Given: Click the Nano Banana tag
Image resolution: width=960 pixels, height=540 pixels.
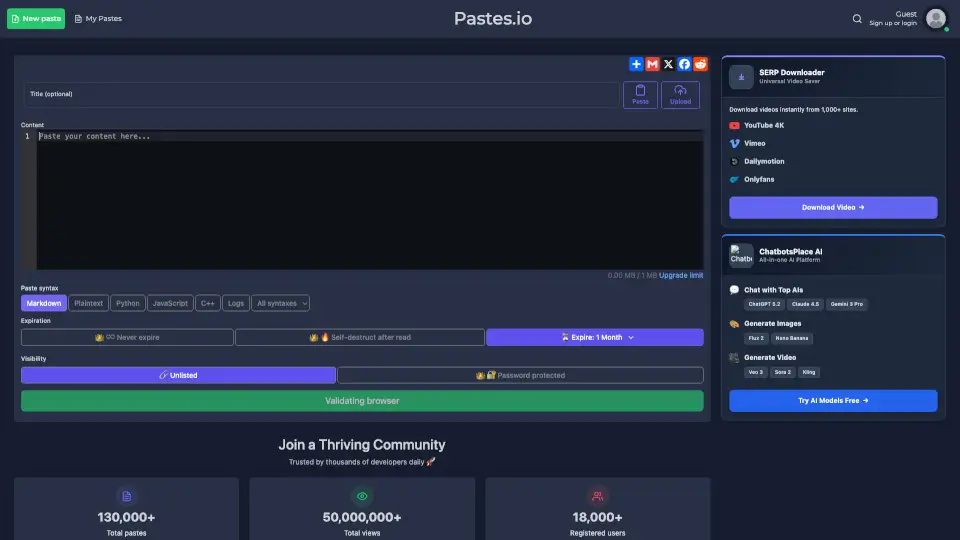Looking at the screenshot, I should [x=792, y=338].
